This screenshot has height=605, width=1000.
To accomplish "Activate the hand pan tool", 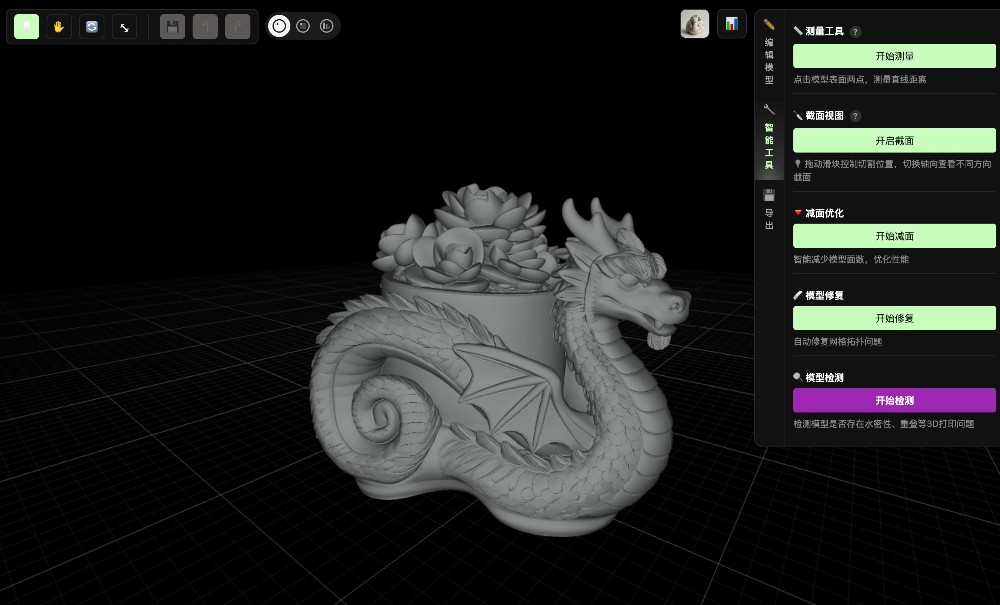I will 59,26.
